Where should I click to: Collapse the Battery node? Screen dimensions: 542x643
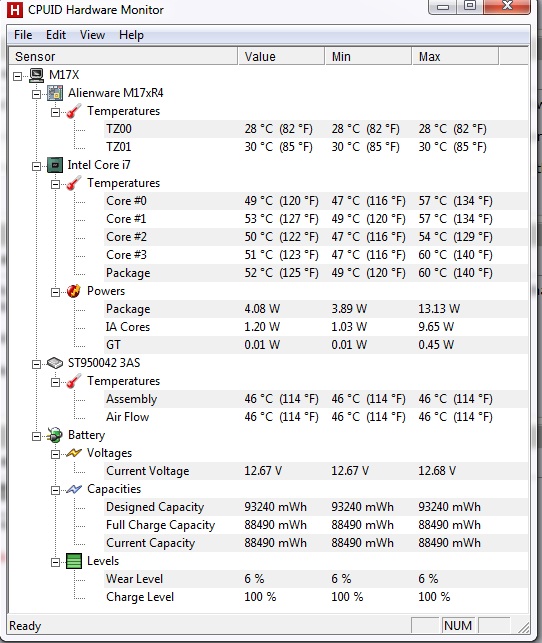click(36, 436)
